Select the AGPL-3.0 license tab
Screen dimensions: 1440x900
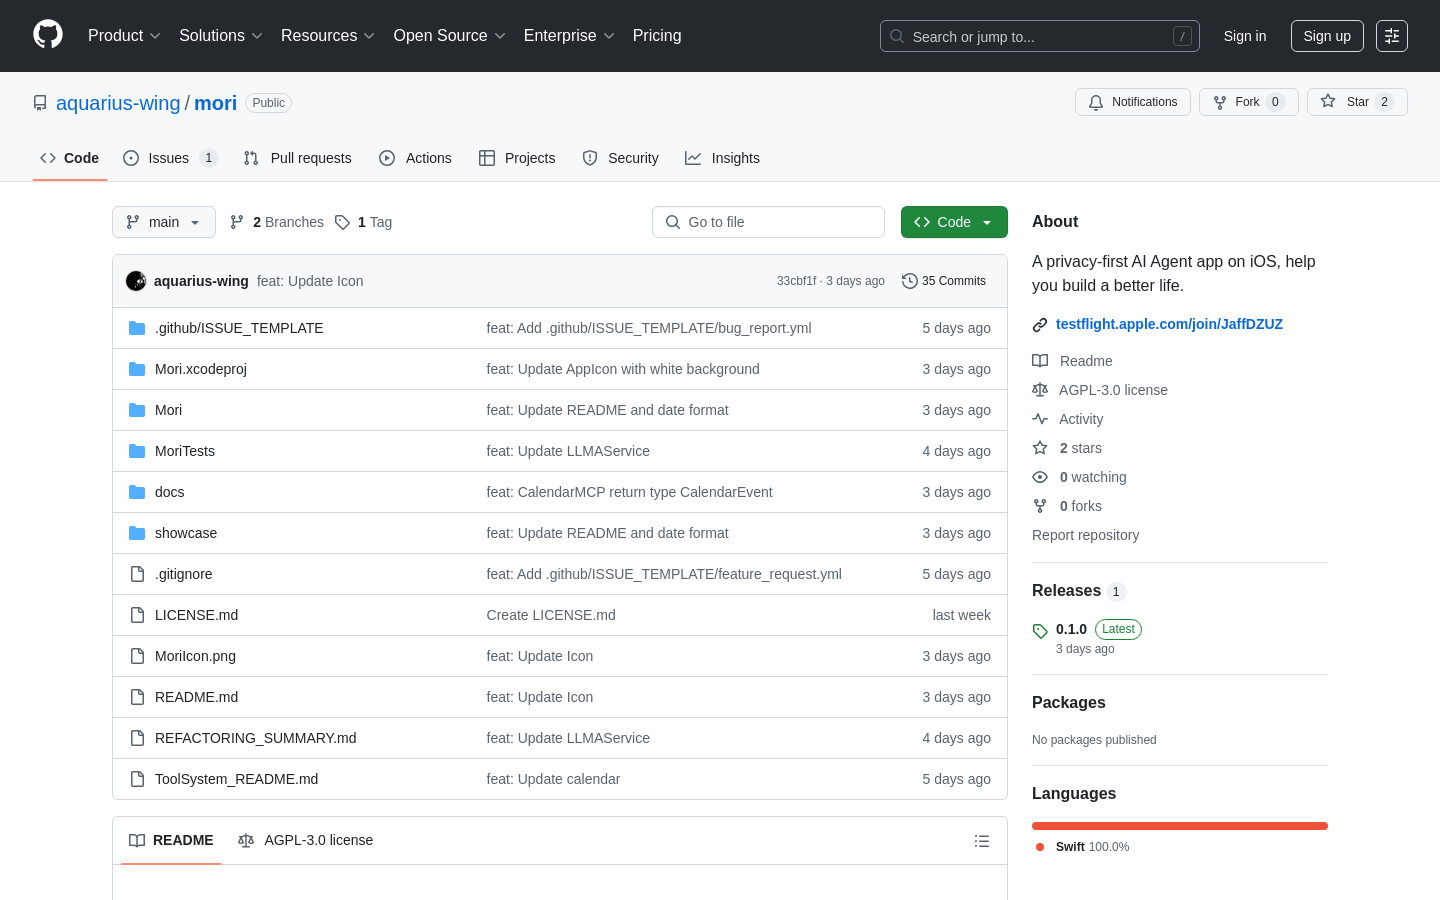[x=306, y=841]
